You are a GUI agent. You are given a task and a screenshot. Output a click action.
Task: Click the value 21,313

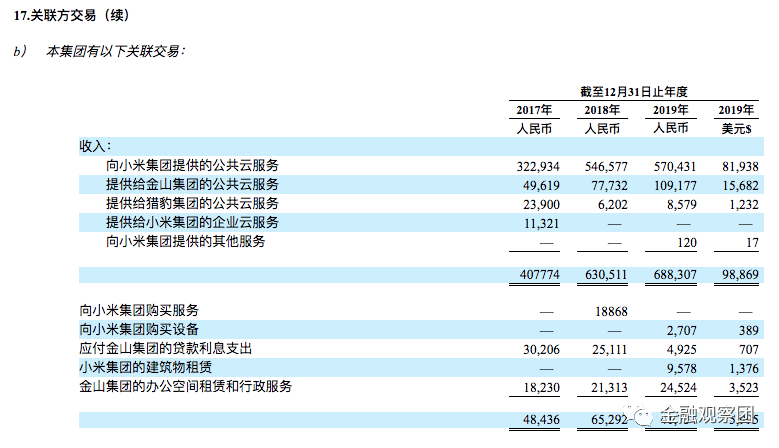pyautogui.click(x=609, y=388)
